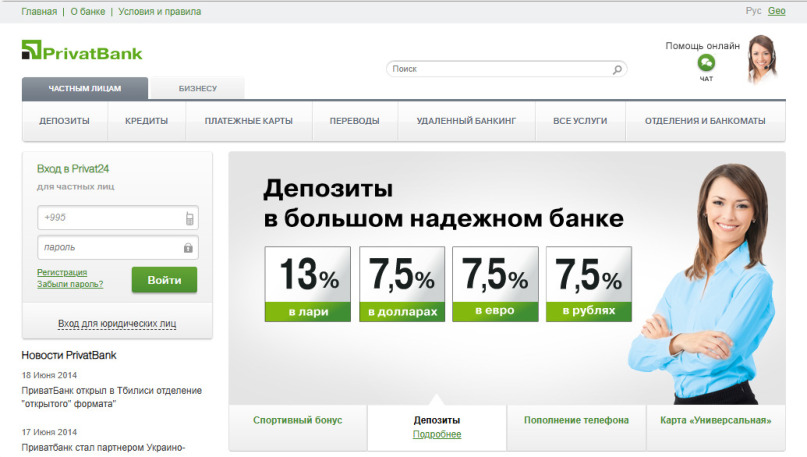Viewport: 807px width, 457px height.
Task: Open the Переводы menu
Action: coord(355,121)
